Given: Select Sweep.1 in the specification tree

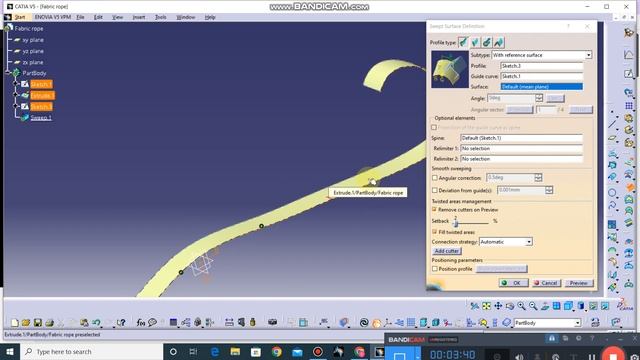Looking at the screenshot, I should pos(41,118).
